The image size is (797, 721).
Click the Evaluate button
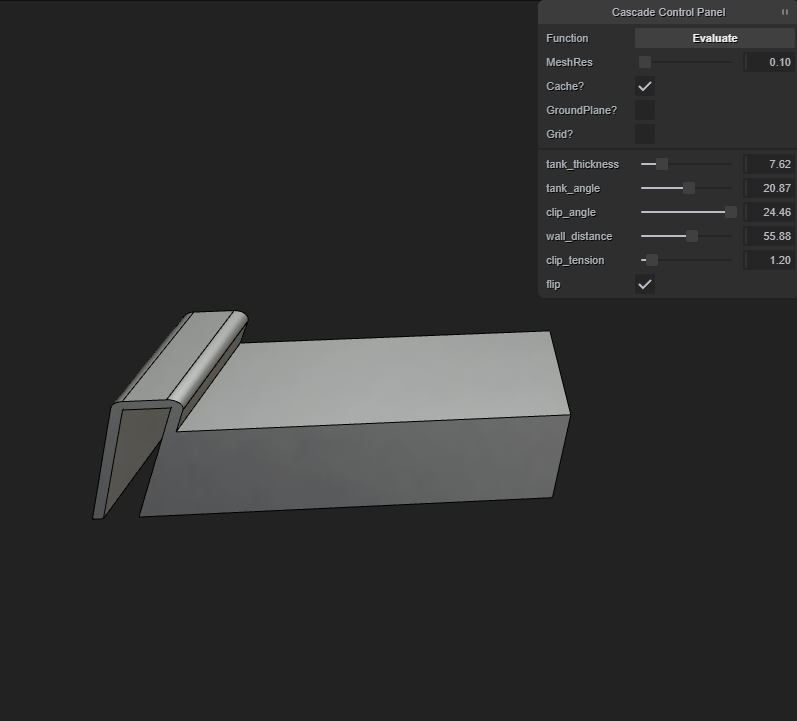[x=714, y=38]
